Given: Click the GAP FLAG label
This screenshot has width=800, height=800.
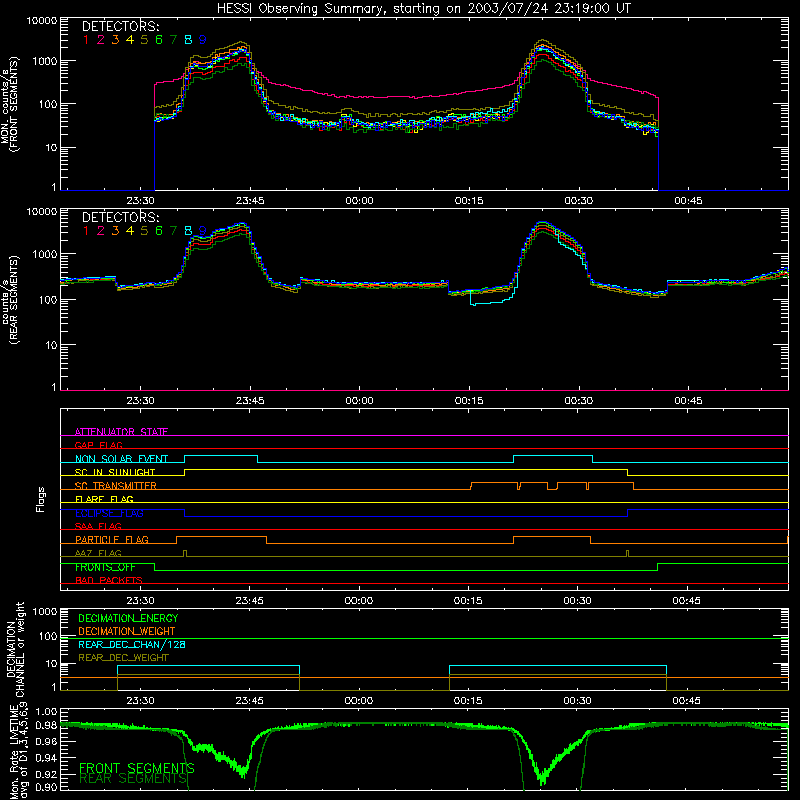Looking at the screenshot, I should point(98,445).
